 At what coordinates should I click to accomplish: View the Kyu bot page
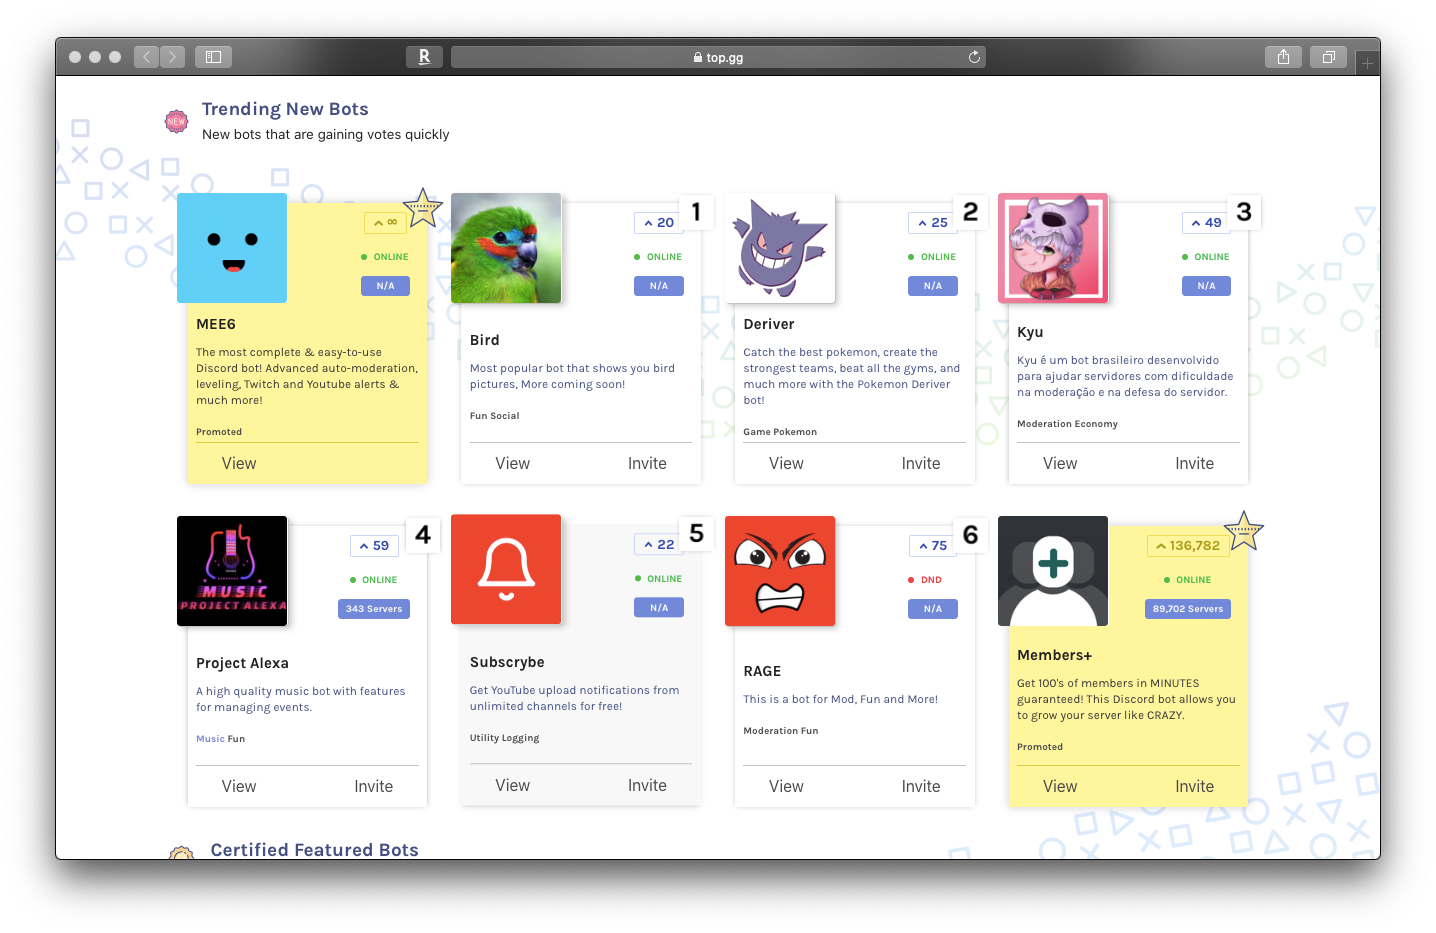pos(1060,464)
